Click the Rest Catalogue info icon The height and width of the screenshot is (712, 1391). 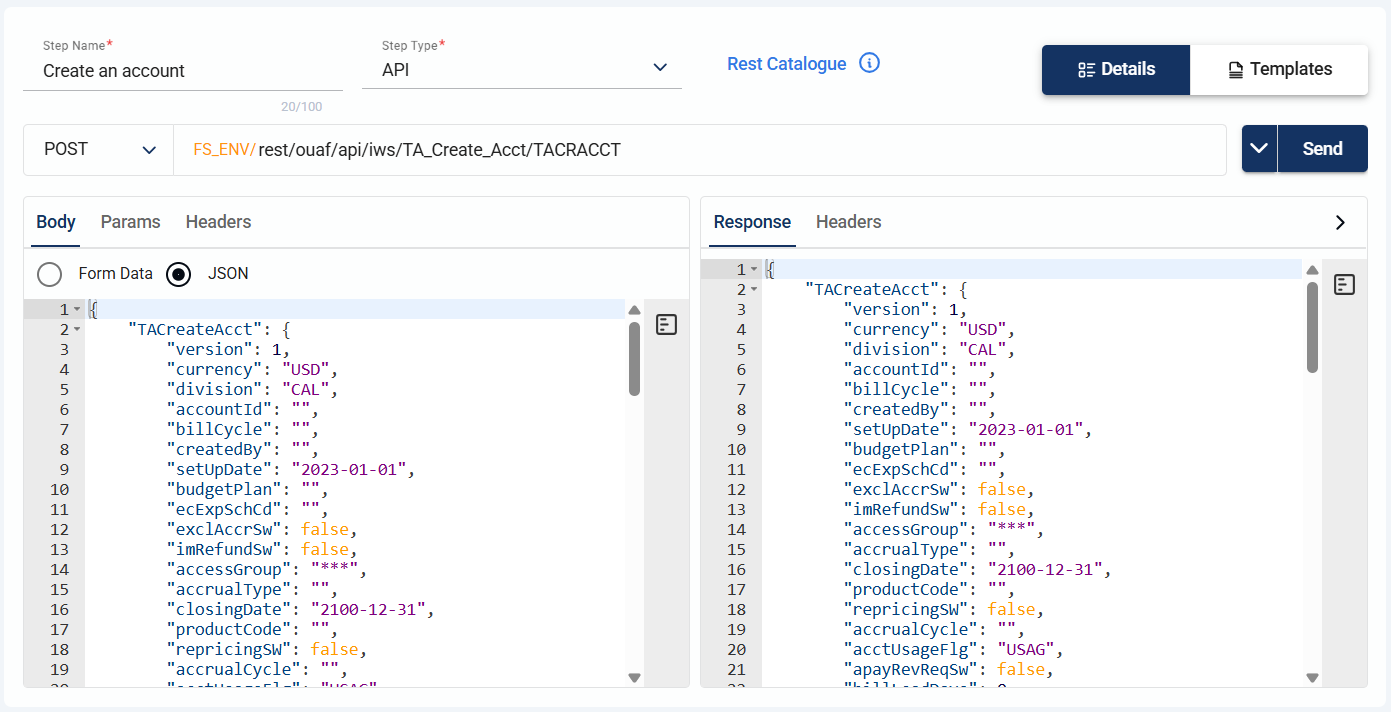pyautogui.click(x=870, y=64)
